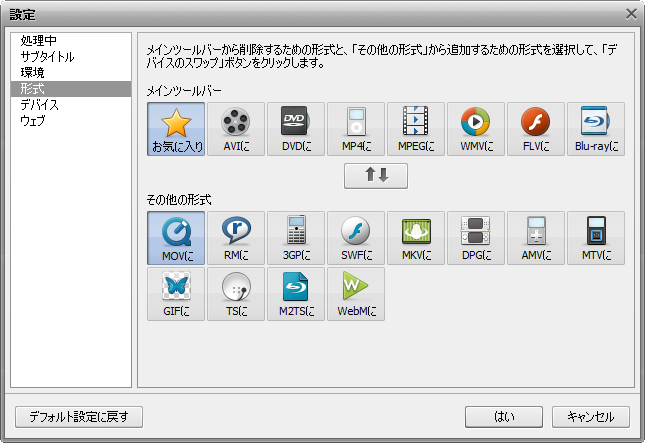Open the サブタイトル settings category

(71, 56)
